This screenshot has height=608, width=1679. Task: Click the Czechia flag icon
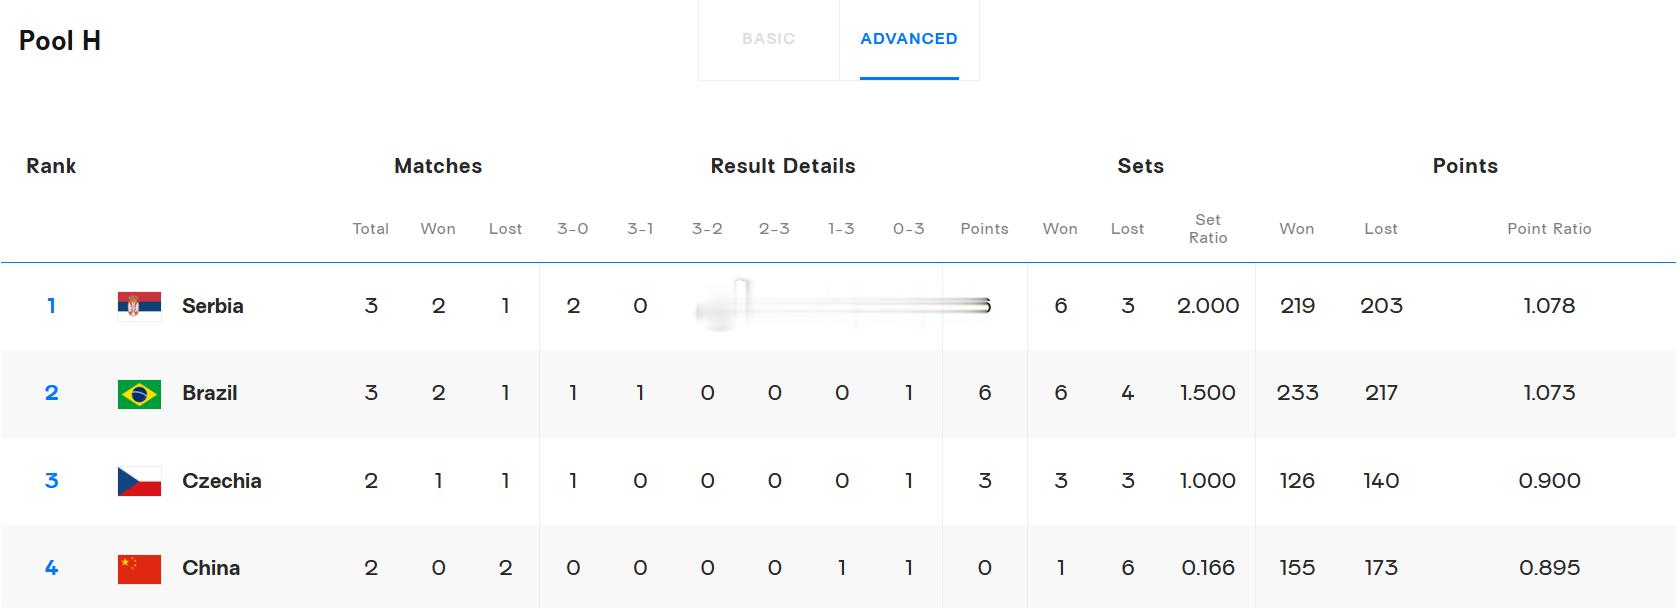click(139, 481)
